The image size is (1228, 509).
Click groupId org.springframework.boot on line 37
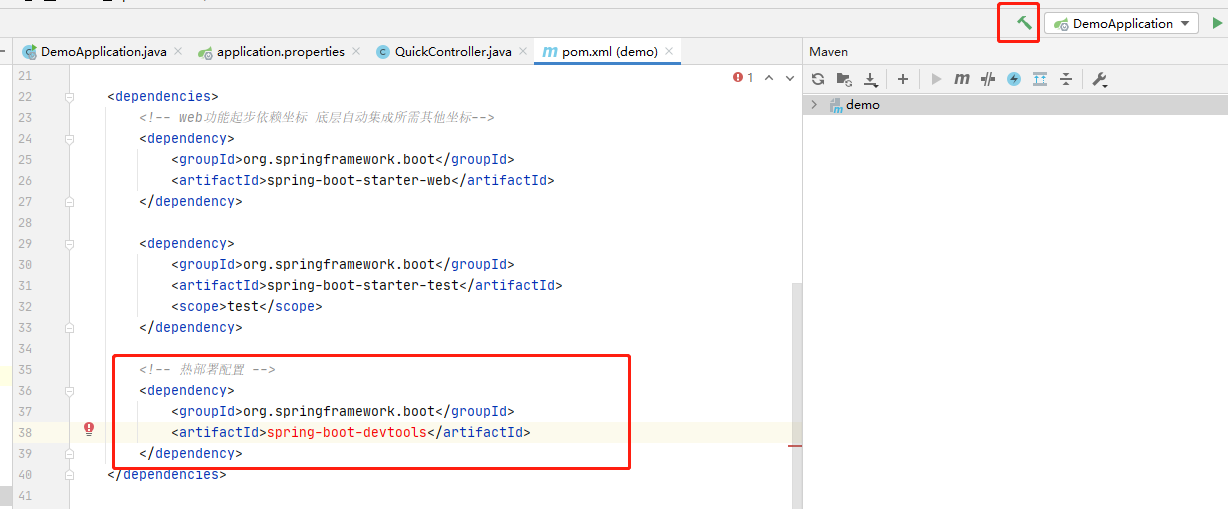tap(339, 411)
